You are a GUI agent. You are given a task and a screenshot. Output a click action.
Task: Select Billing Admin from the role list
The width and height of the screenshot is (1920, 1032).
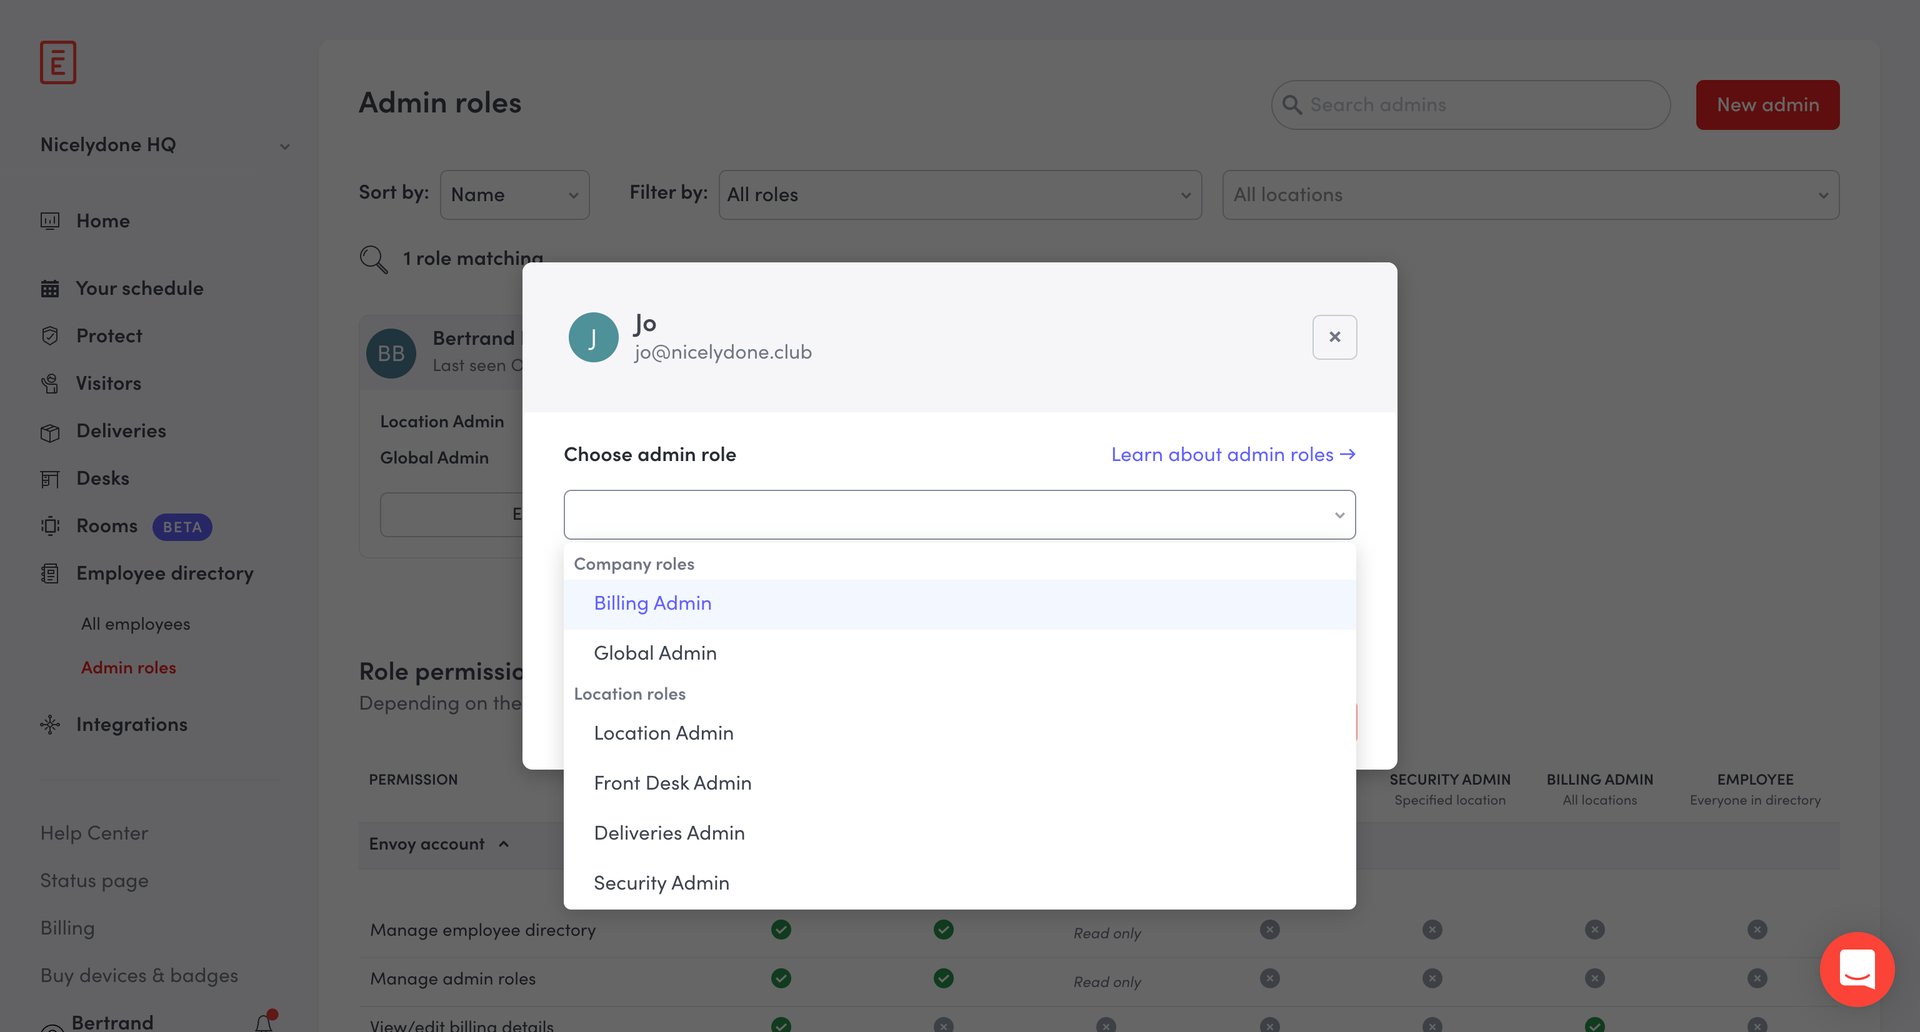tap(652, 604)
